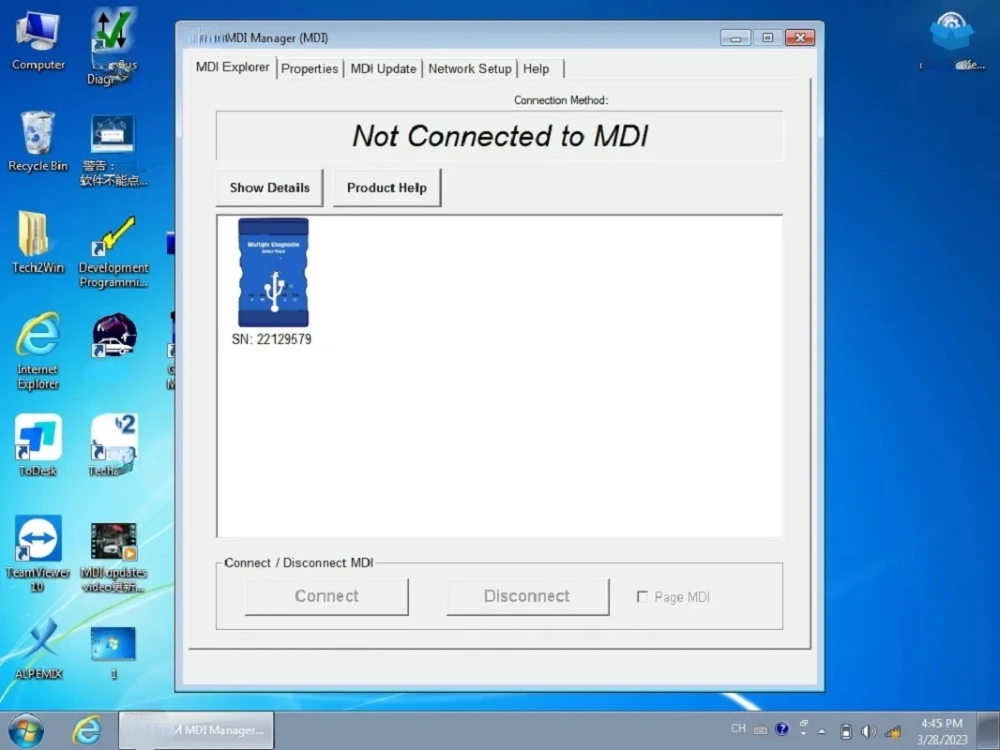
Task: Close the MDI Manager window
Action: click(800, 38)
